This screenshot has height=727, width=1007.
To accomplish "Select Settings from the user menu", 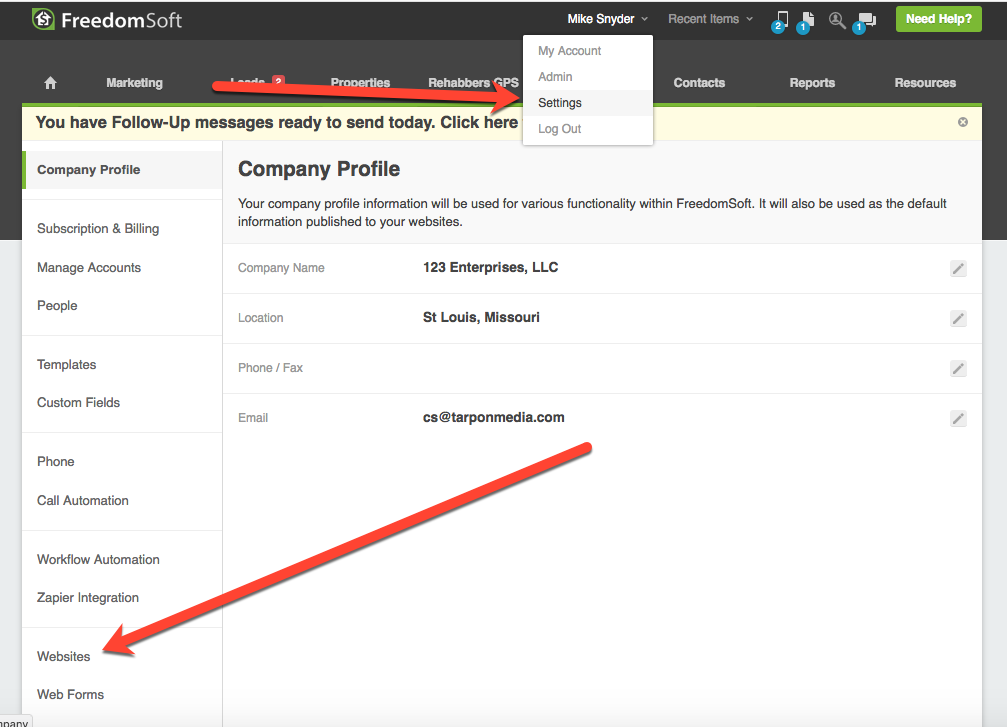I will (560, 103).
